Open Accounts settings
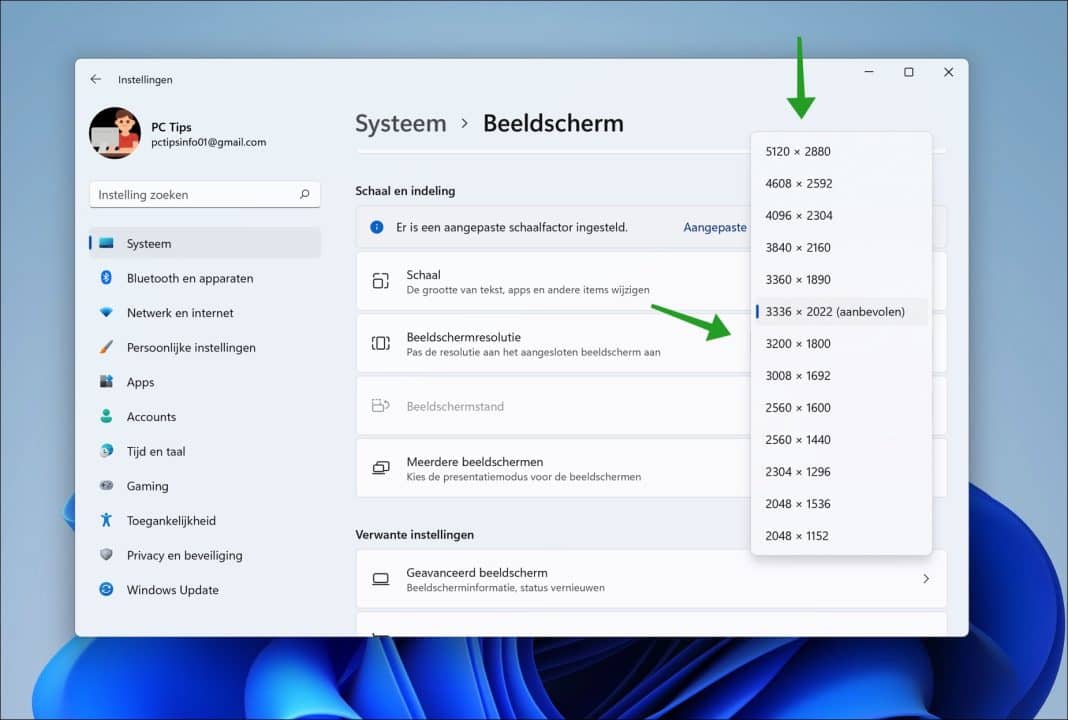This screenshot has width=1068, height=720. tap(205, 416)
